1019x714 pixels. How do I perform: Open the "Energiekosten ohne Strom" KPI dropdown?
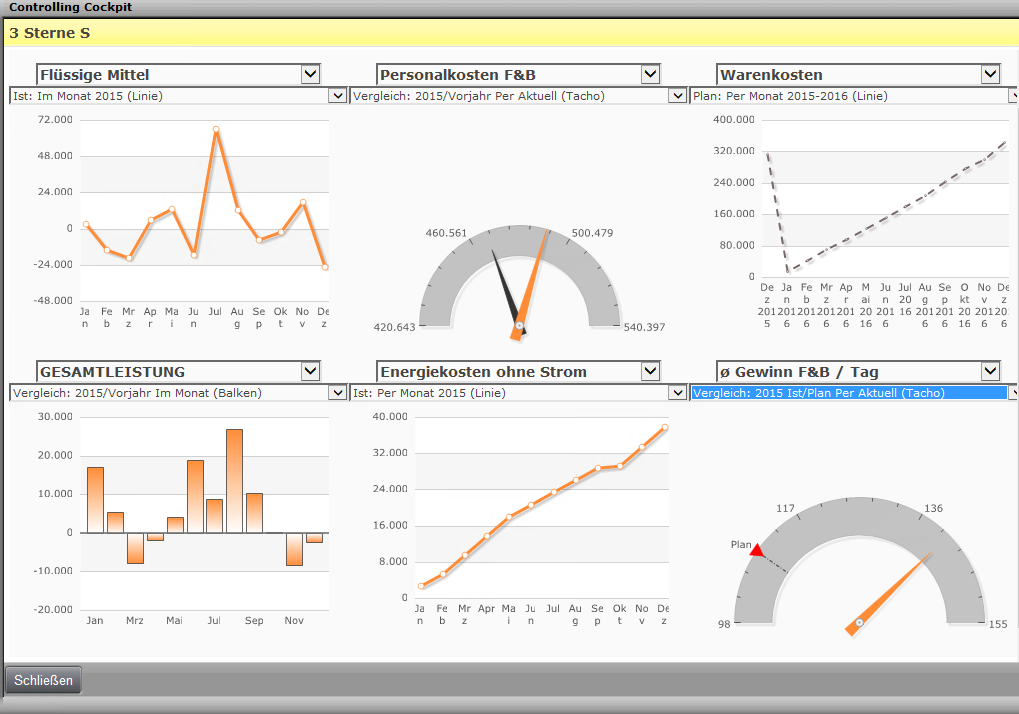tap(652, 371)
